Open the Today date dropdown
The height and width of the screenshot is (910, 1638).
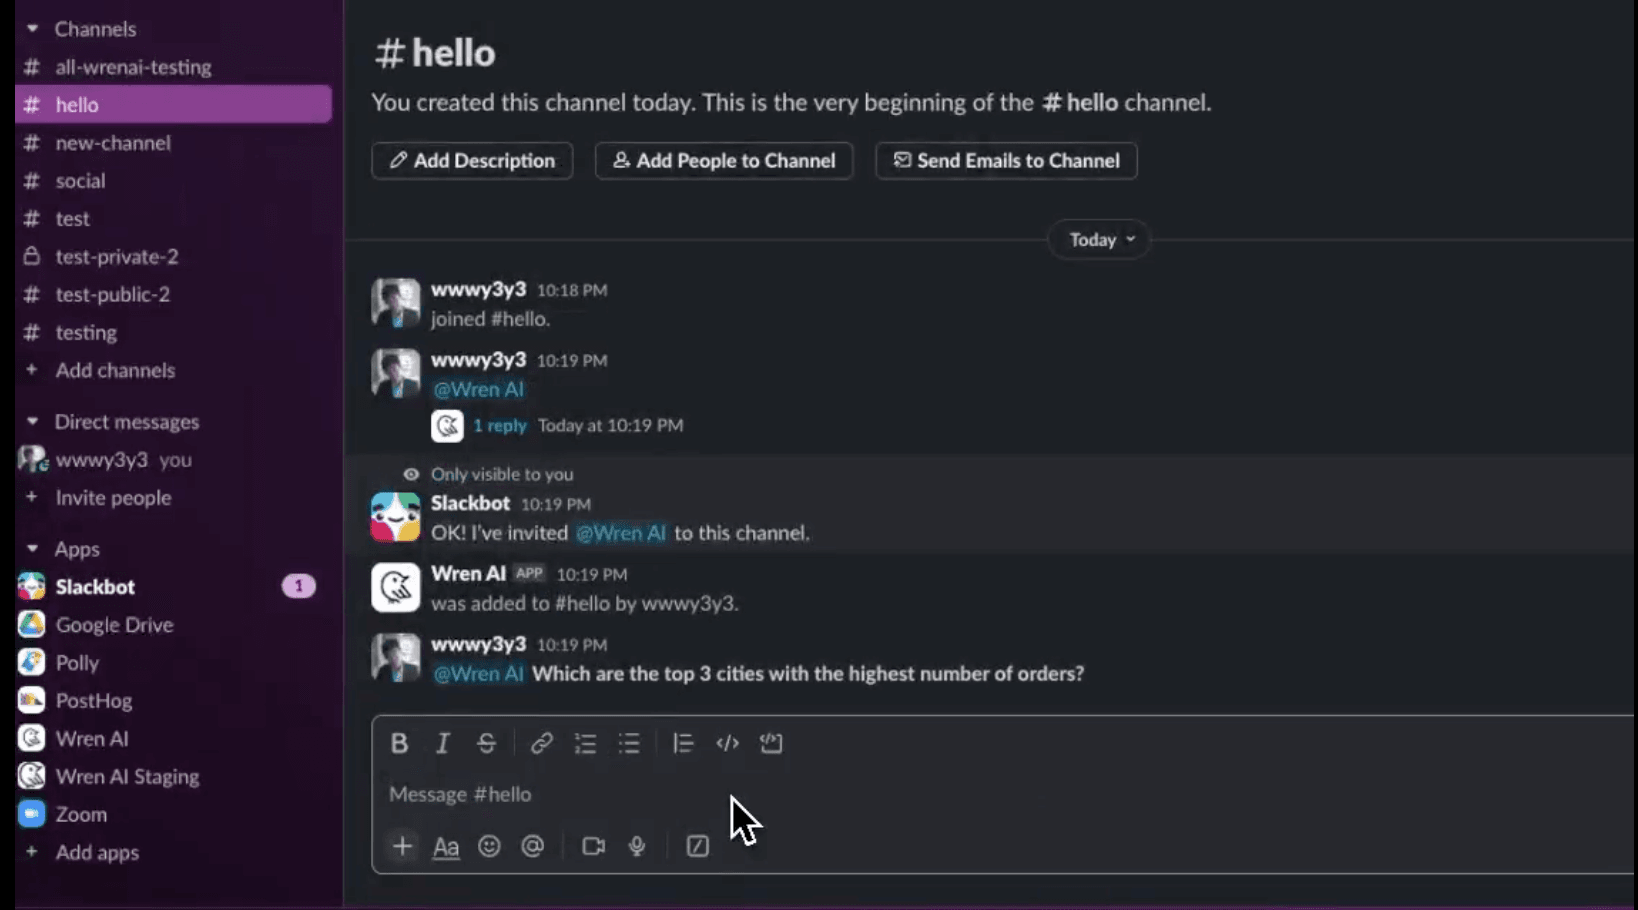(x=1101, y=240)
